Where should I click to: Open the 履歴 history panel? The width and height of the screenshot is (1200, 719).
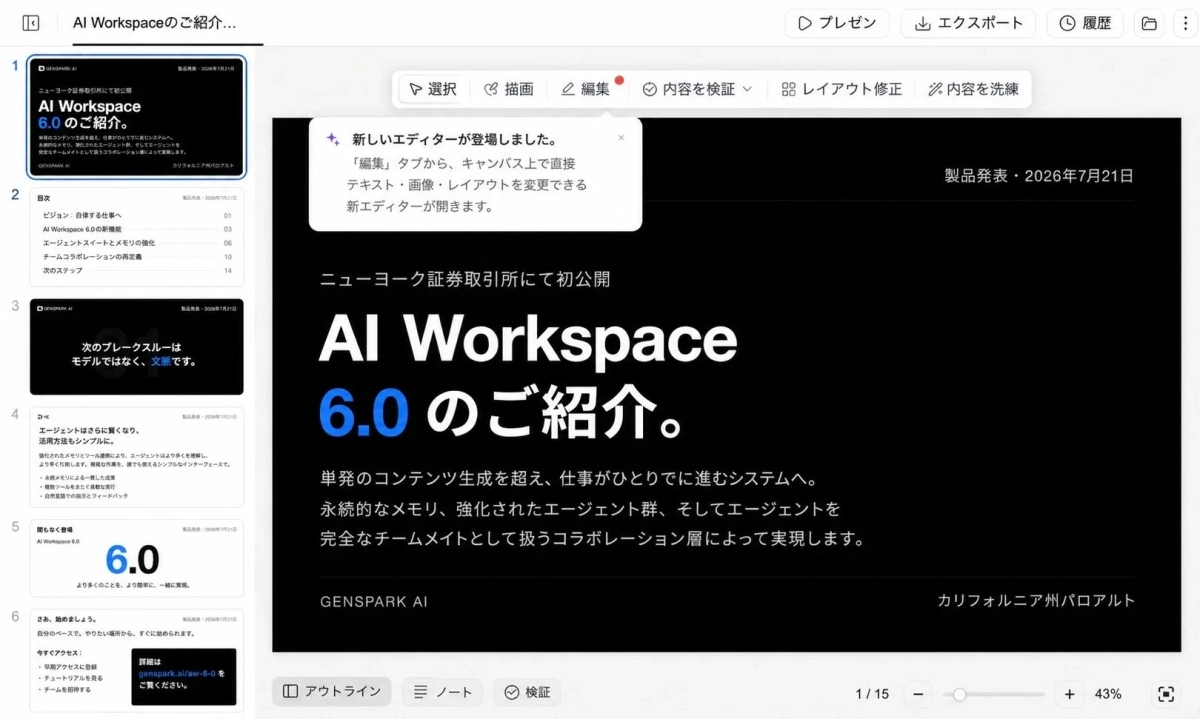(x=1085, y=23)
